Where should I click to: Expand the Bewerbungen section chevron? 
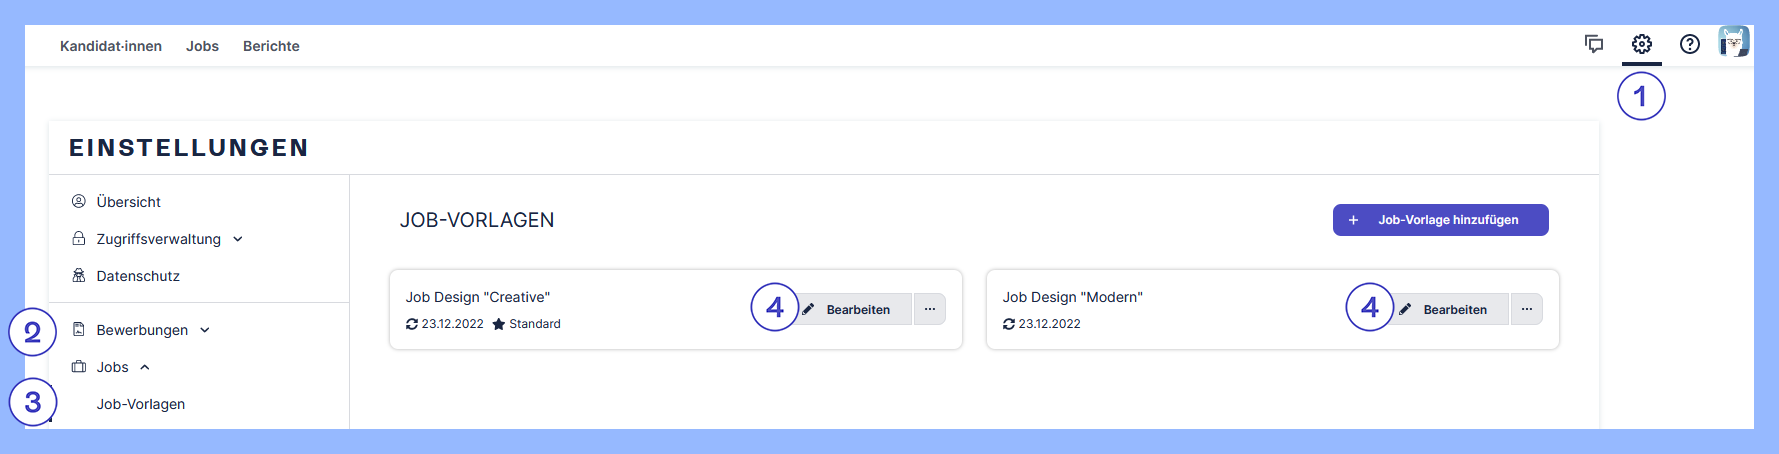click(x=205, y=330)
